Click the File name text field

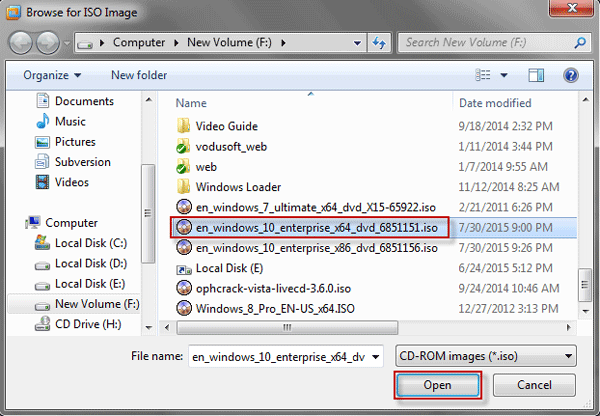point(279,357)
